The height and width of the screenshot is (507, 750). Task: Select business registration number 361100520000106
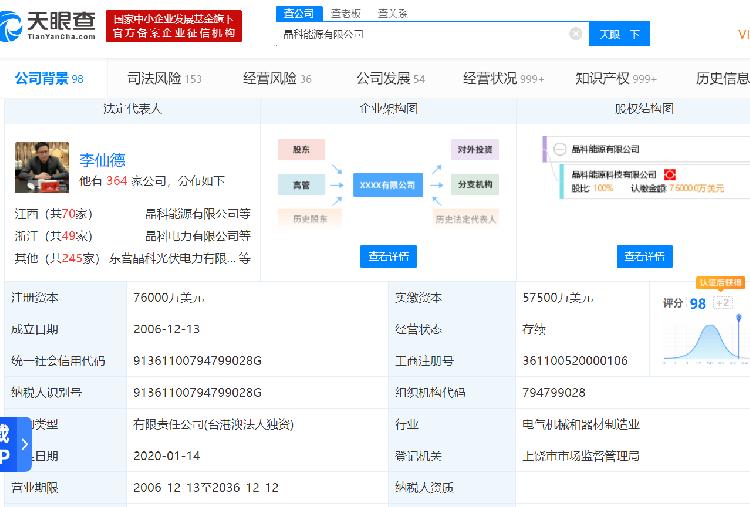pos(575,361)
